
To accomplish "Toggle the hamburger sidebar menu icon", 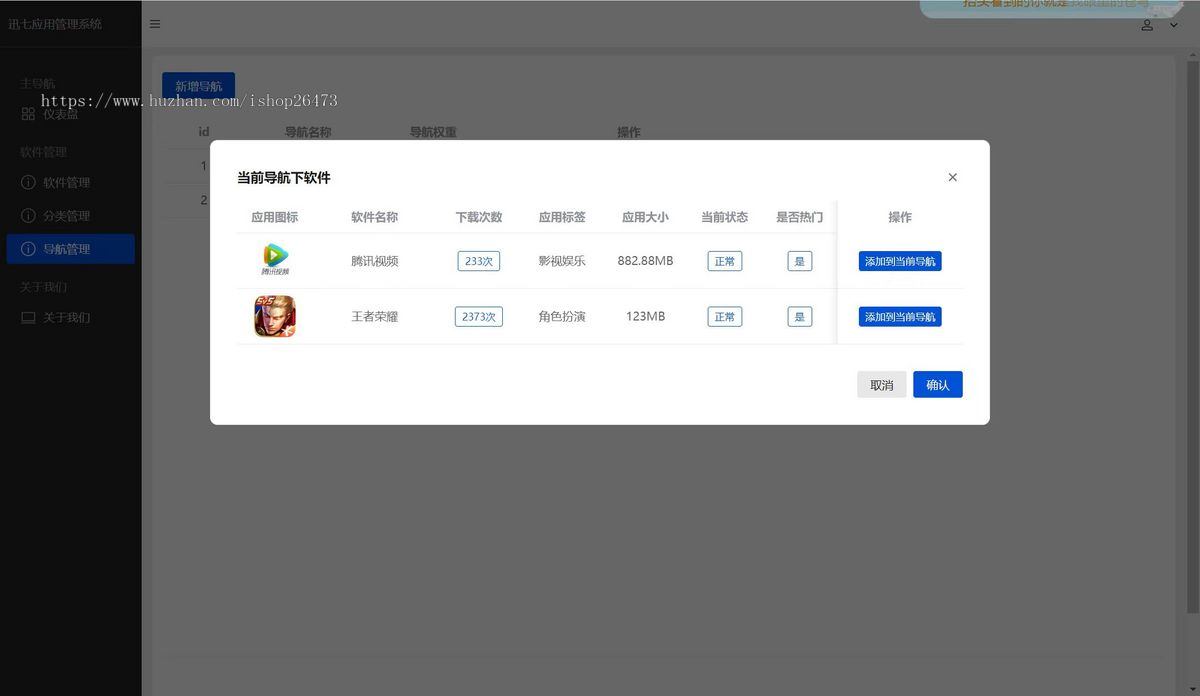I will coord(155,24).
